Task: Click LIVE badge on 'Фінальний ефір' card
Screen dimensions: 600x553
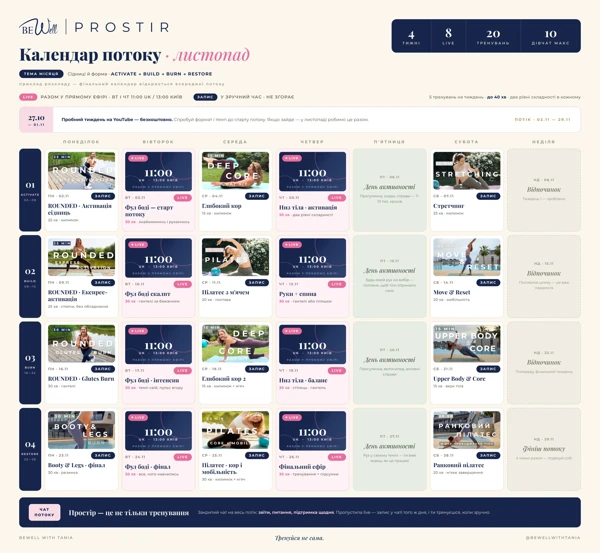Action: [x=337, y=457]
